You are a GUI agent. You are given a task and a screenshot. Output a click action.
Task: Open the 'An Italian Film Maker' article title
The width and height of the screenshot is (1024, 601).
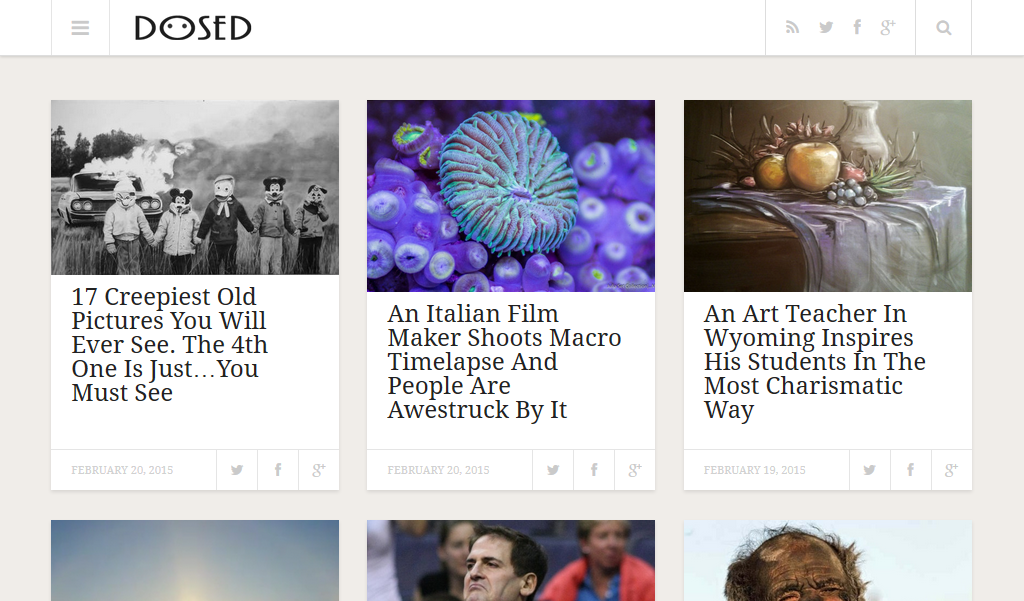pos(504,362)
